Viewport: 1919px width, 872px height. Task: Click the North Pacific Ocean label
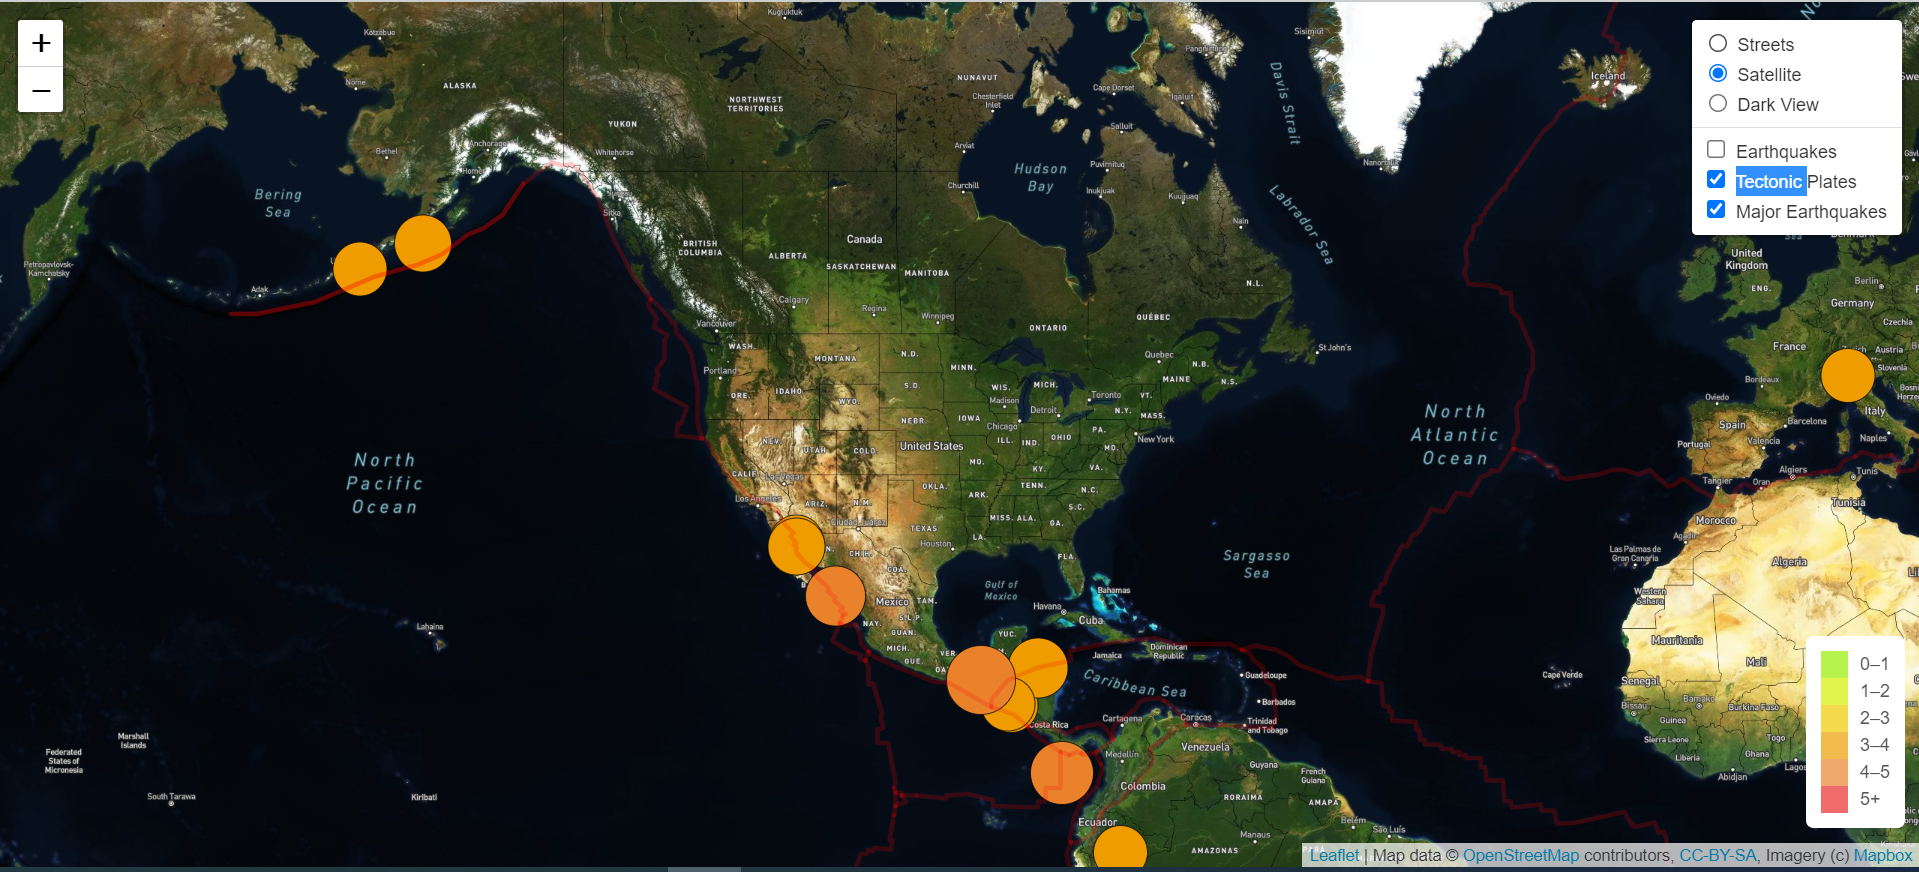(x=385, y=483)
